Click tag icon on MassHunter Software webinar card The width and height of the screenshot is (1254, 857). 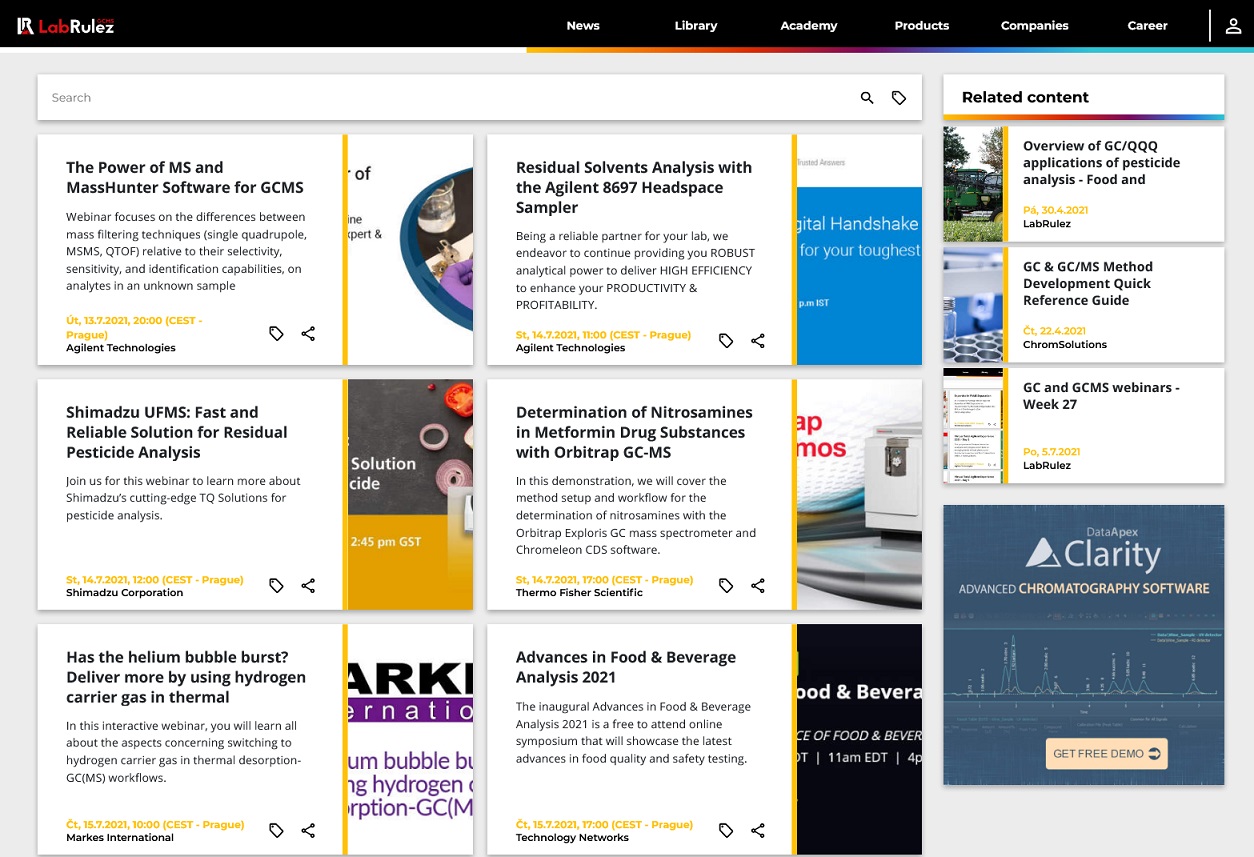point(277,334)
